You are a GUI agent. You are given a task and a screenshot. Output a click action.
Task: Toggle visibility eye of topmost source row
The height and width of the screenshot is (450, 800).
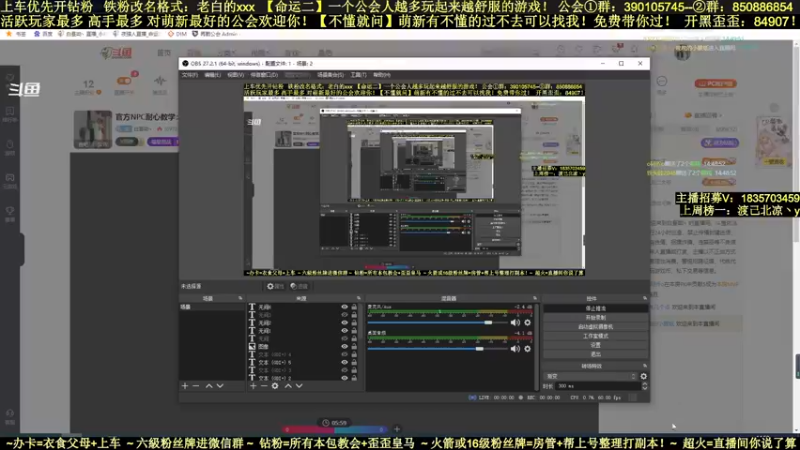pyautogui.click(x=344, y=307)
